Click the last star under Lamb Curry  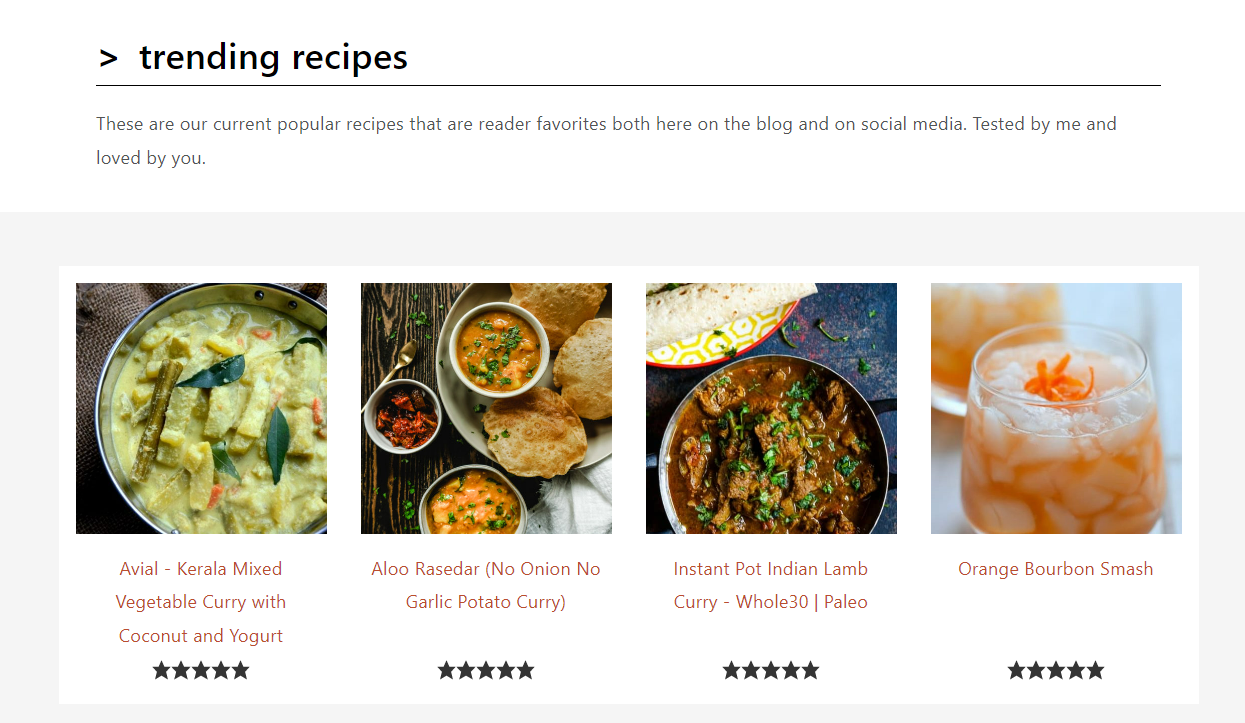pos(810,670)
